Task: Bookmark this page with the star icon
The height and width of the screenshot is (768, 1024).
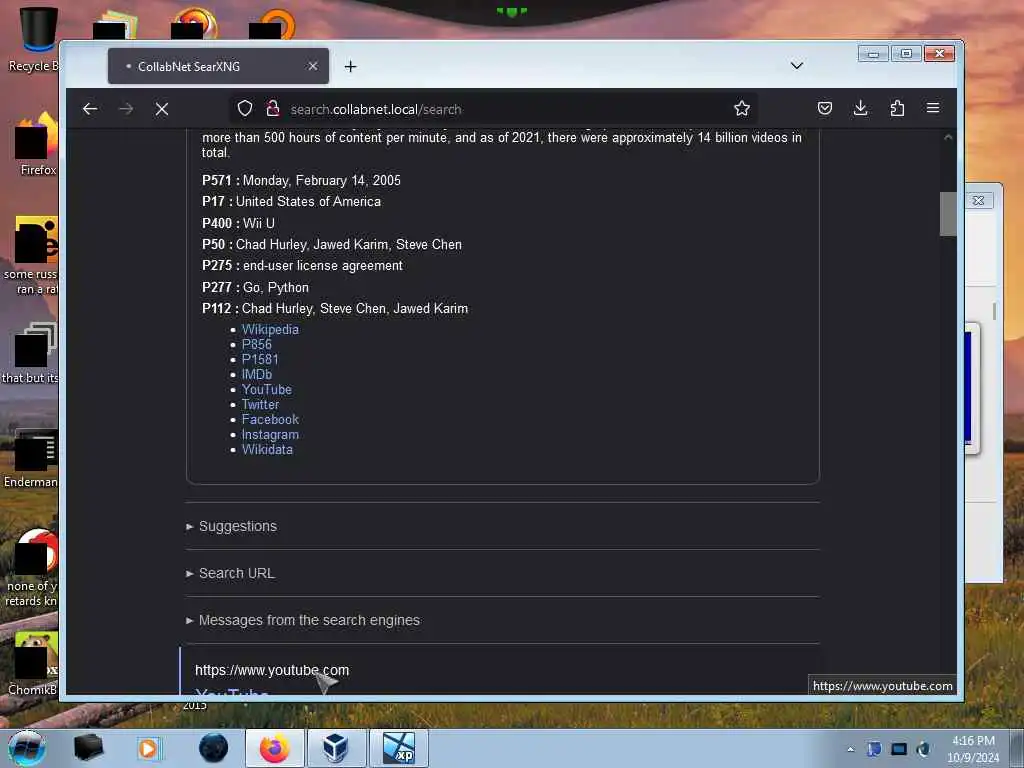Action: (742, 108)
